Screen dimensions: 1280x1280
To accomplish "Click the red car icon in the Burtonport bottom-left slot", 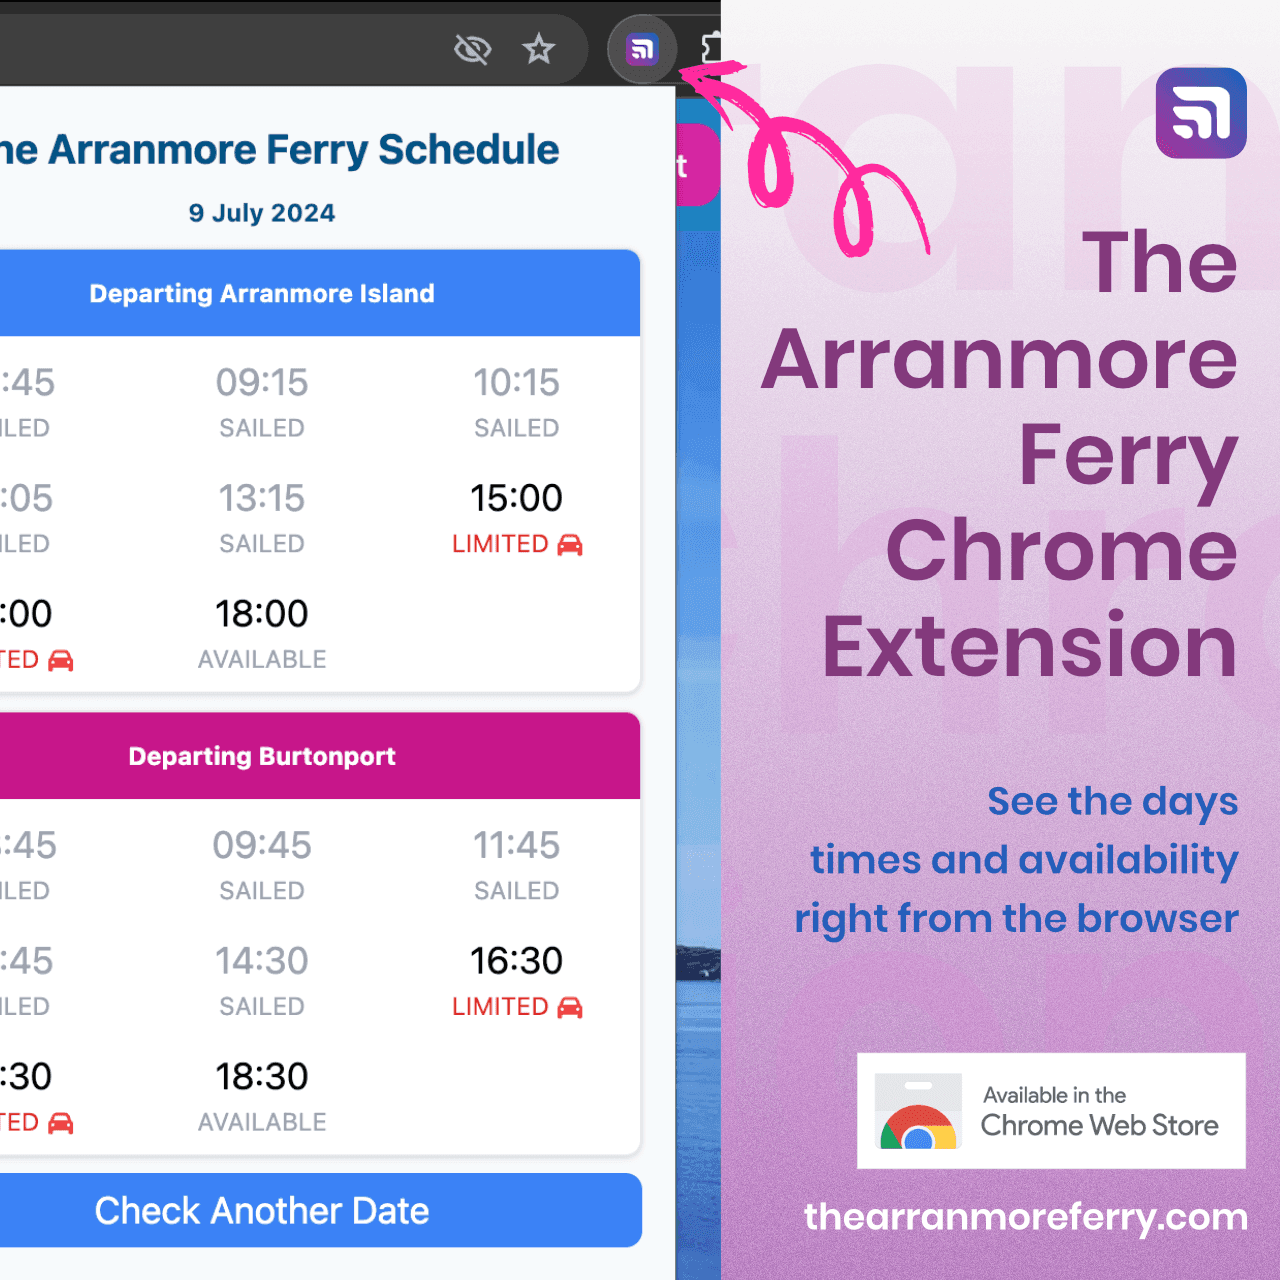I will (x=61, y=1123).
